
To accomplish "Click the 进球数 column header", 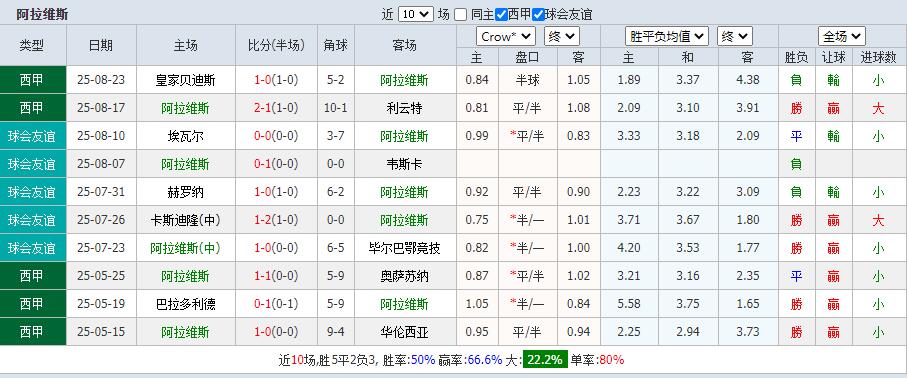I will tap(878, 57).
